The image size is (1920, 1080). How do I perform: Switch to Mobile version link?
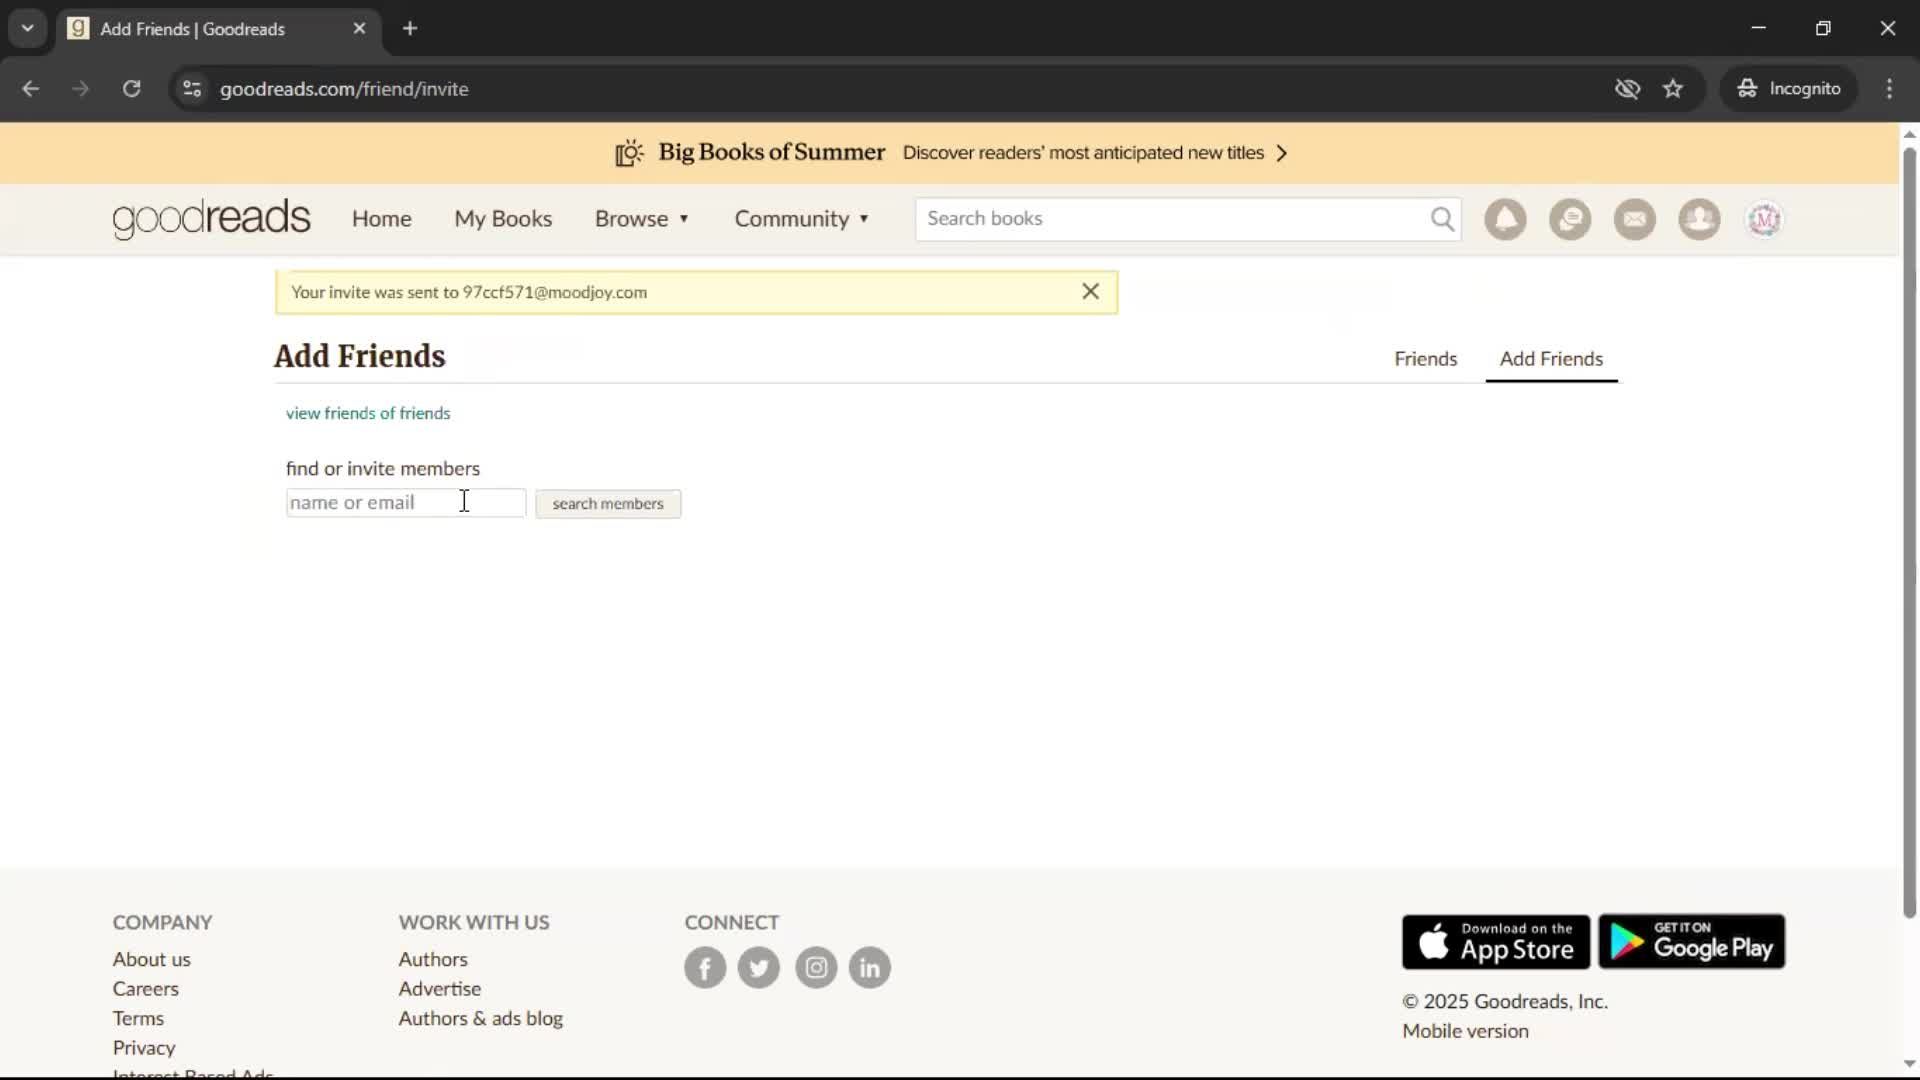pyautogui.click(x=1465, y=1031)
